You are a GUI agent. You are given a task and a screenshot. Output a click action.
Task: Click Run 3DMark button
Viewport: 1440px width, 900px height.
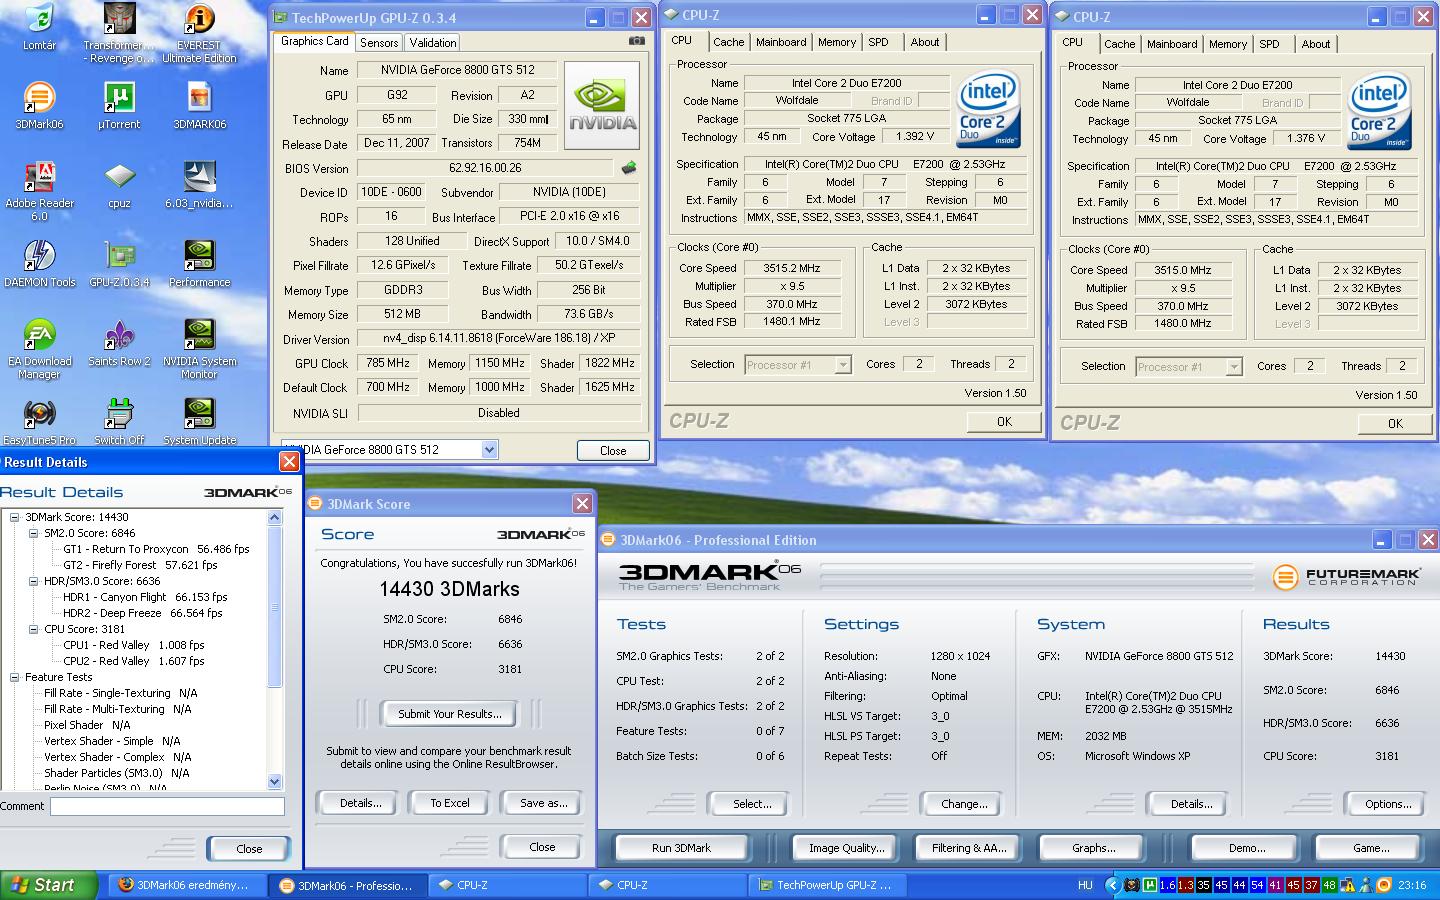click(681, 848)
